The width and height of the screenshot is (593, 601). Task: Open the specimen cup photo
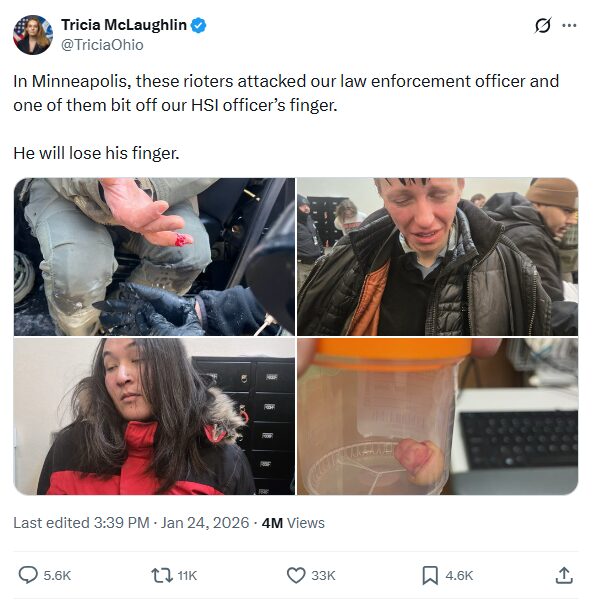point(437,416)
